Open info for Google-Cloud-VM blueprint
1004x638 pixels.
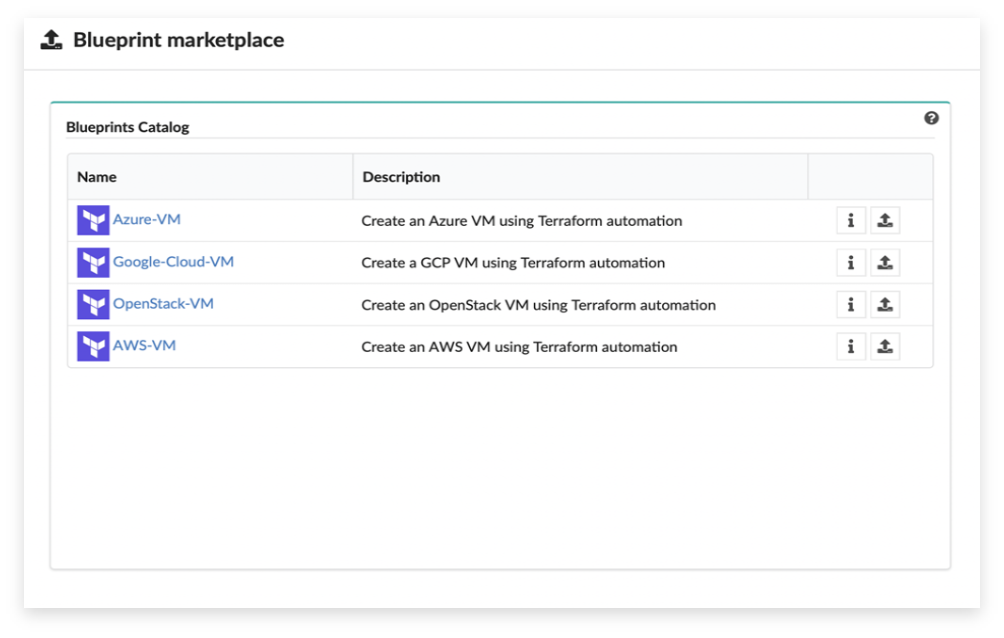tap(850, 263)
